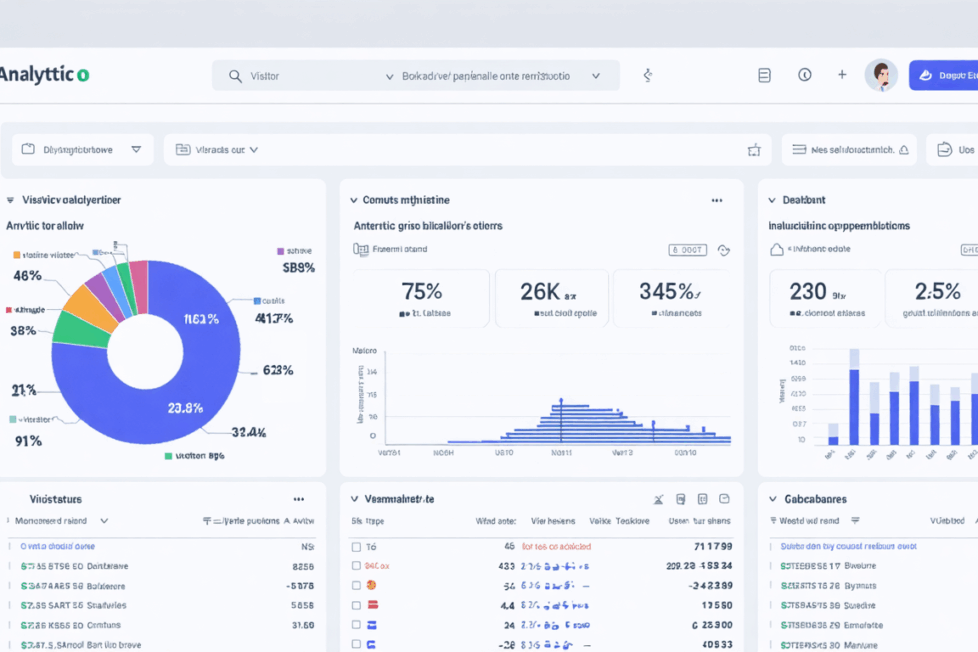Click the magnifier icon in the search bar
The image size is (978, 652).
[x=235, y=76]
